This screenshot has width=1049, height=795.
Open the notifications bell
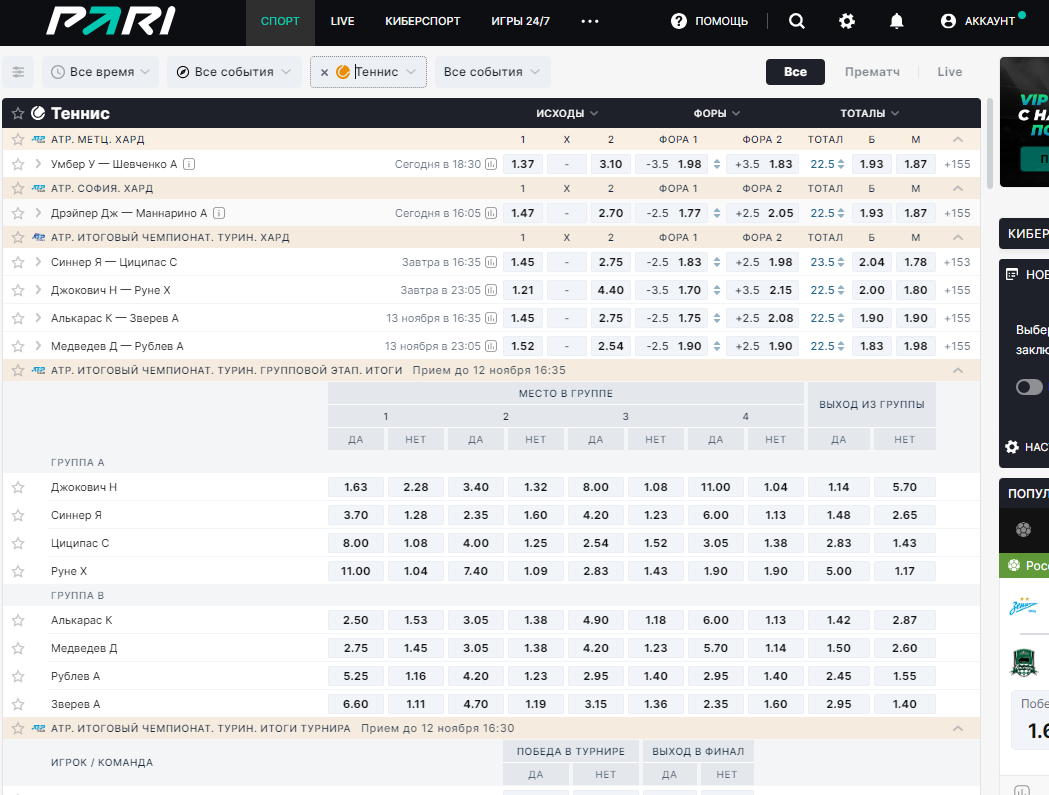point(896,21)
